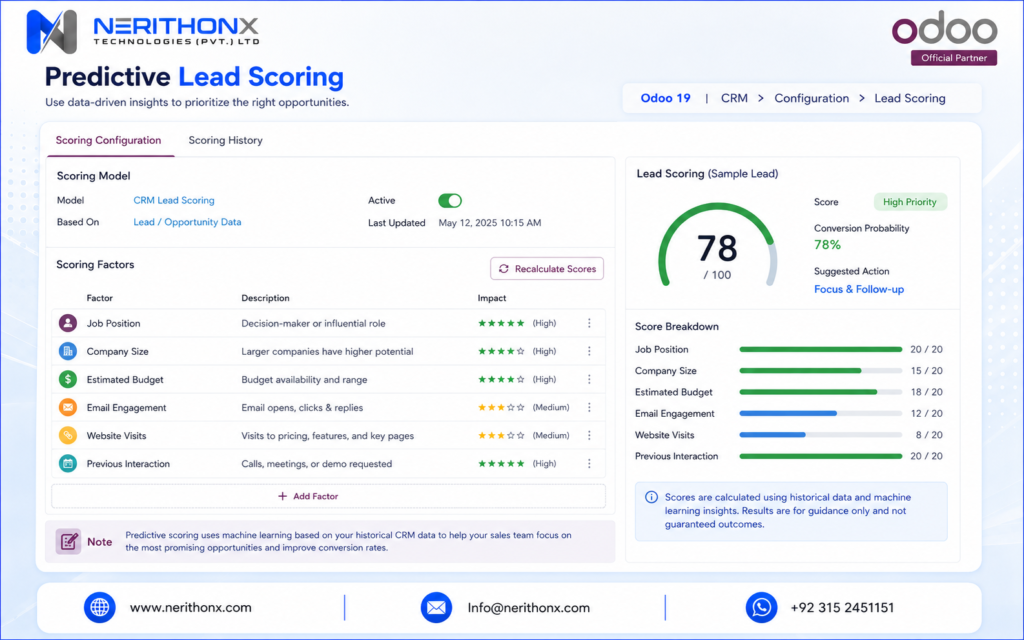Click the Add Factor button
This screenshot has width=1024, height=640.
coord(328,496)
